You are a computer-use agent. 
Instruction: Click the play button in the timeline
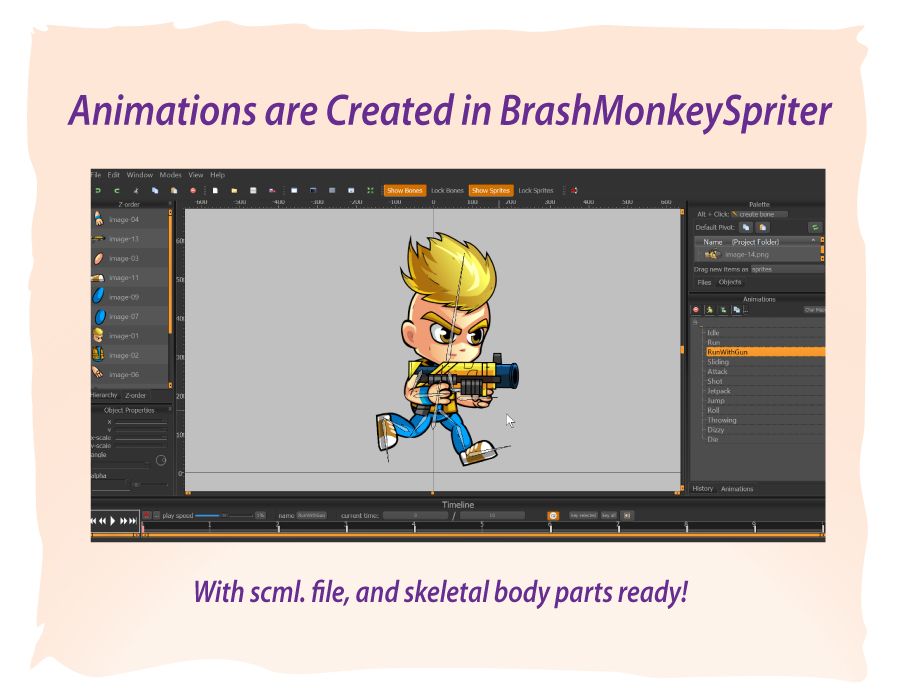point(113,521)
